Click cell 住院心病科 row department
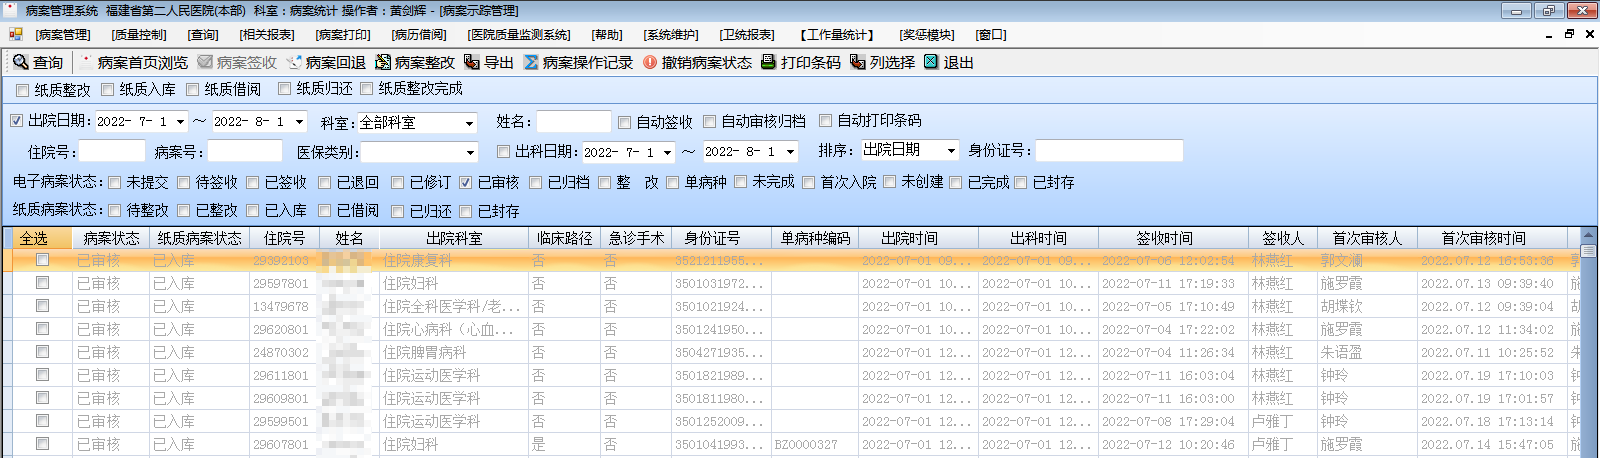This screenshot has width=1600, height=458. [x=453, y=329]
